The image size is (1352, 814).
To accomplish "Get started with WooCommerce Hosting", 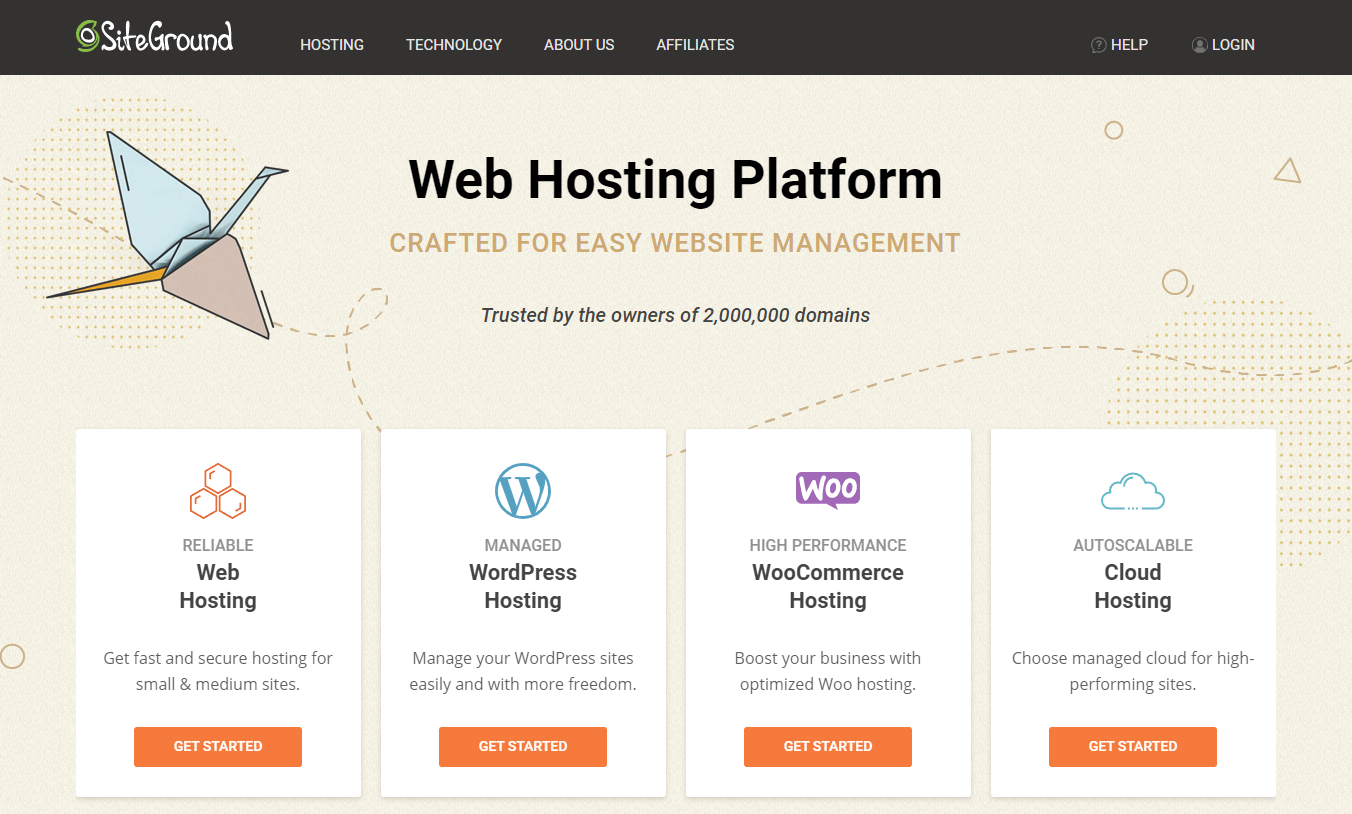I will [x=828, y=747].
